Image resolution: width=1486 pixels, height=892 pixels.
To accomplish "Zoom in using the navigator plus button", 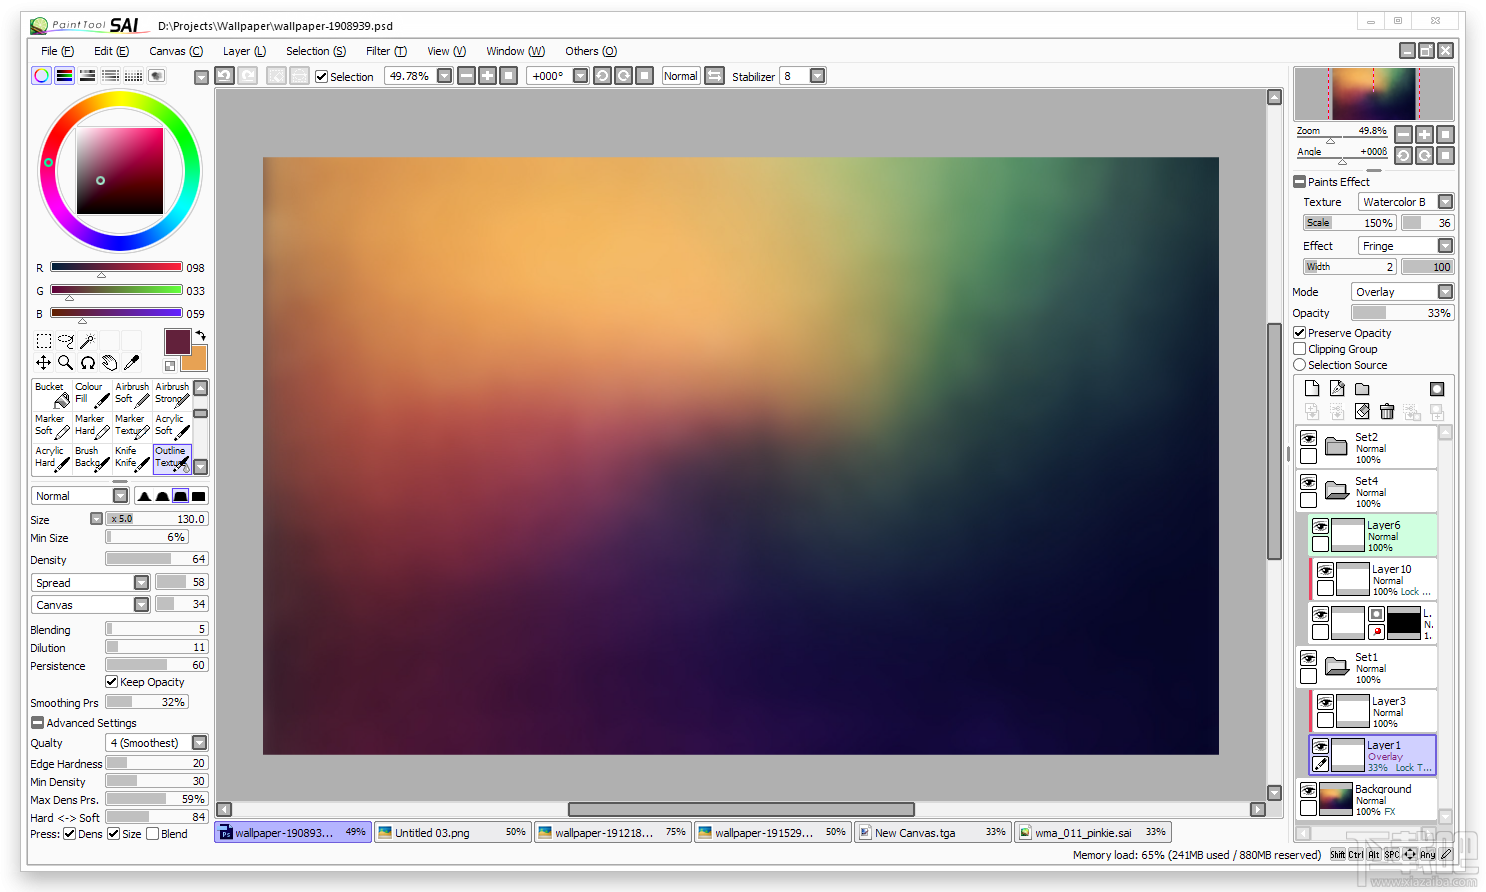I will click(1424, 133).
